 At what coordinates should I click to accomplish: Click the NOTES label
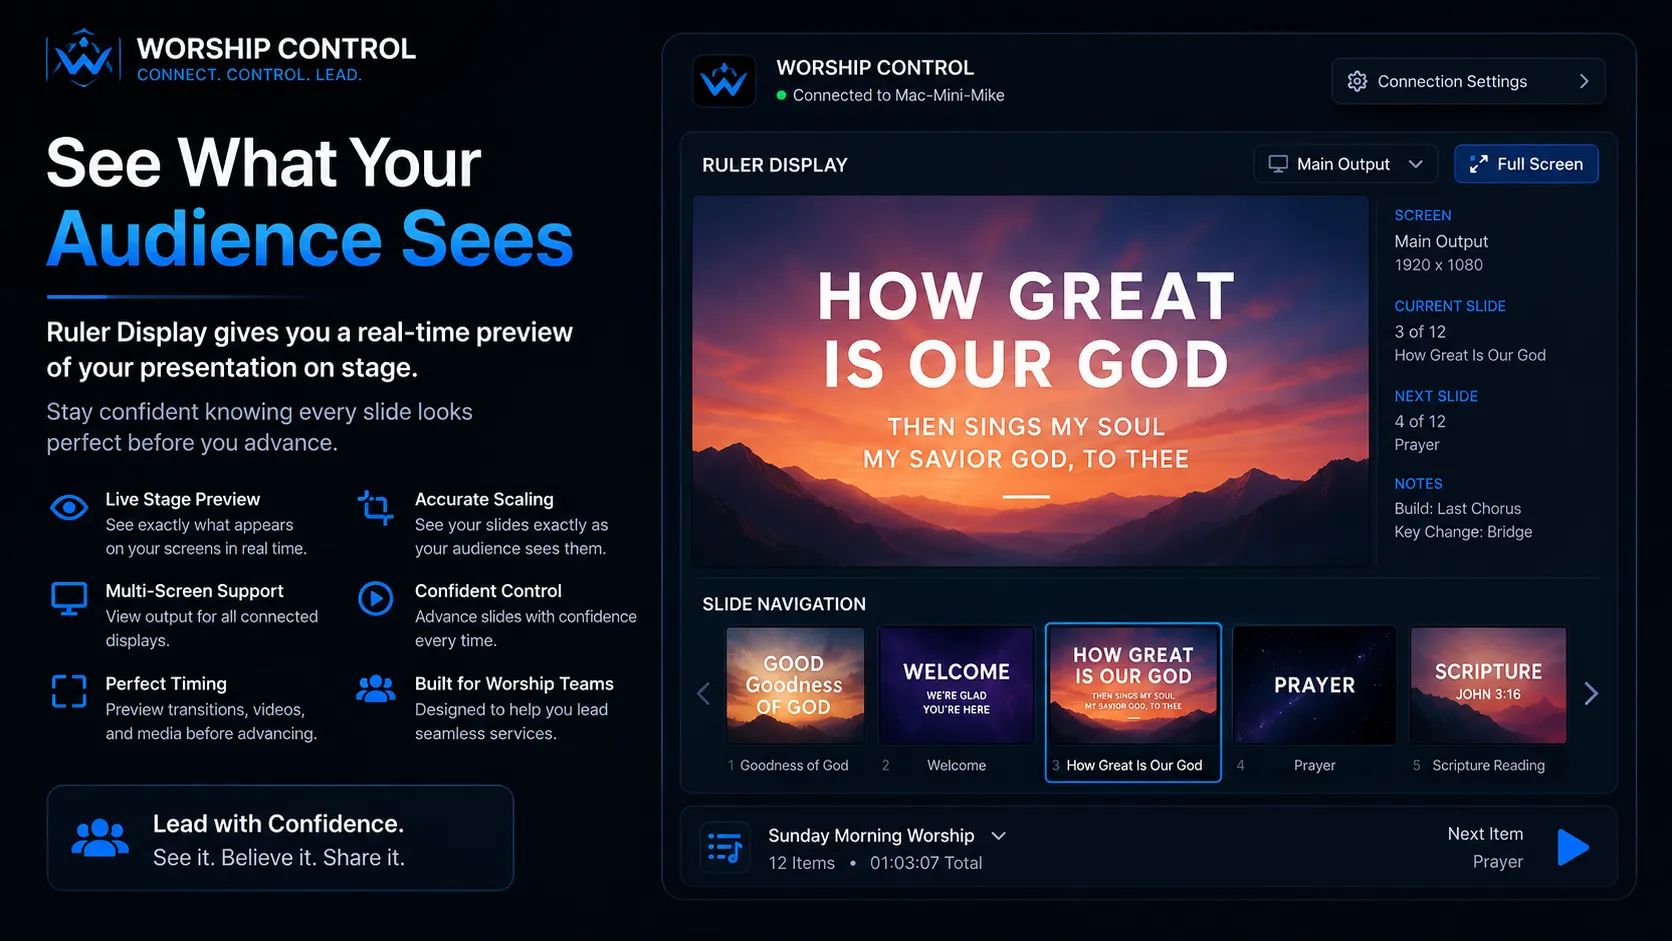(x=1418, y=484)
